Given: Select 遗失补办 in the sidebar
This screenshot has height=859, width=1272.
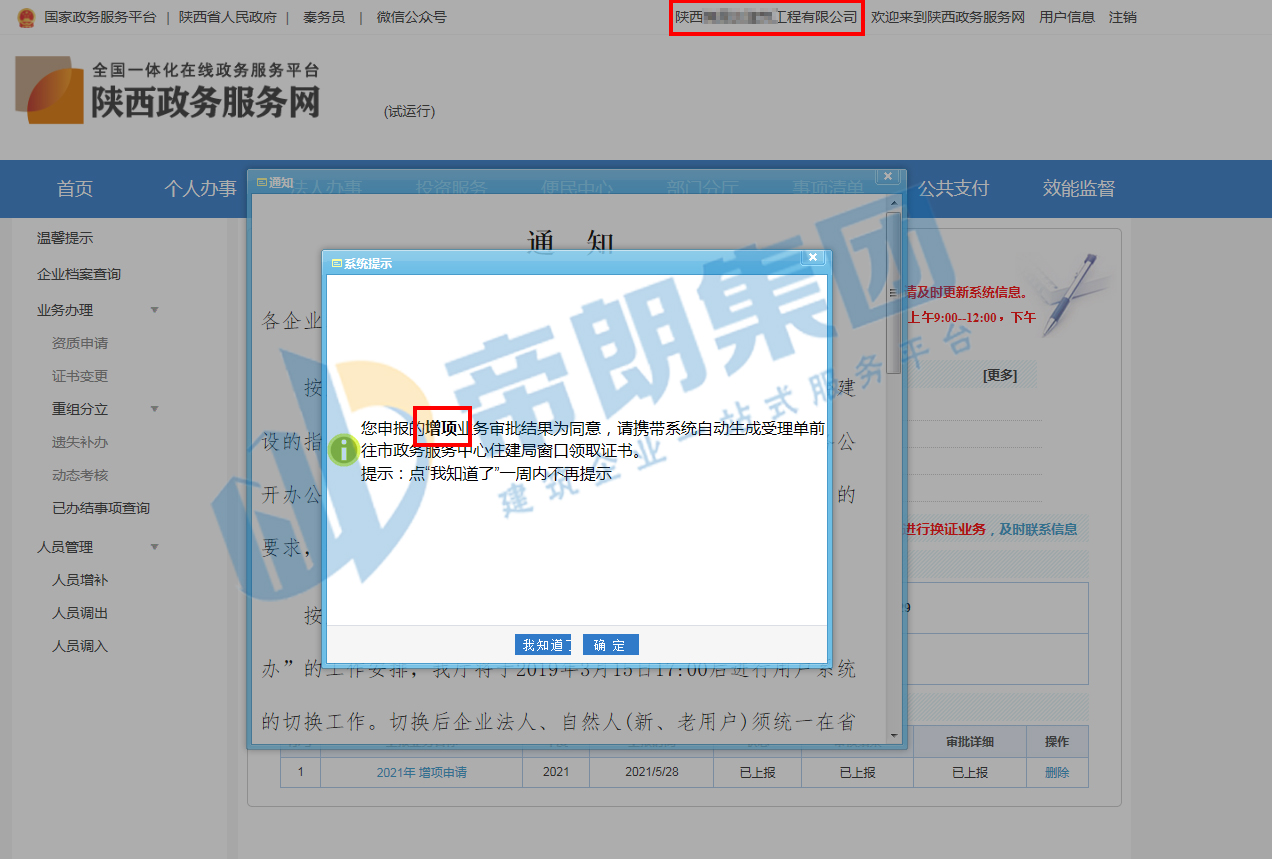Looking at the screenshot, I should coord(80,442).
